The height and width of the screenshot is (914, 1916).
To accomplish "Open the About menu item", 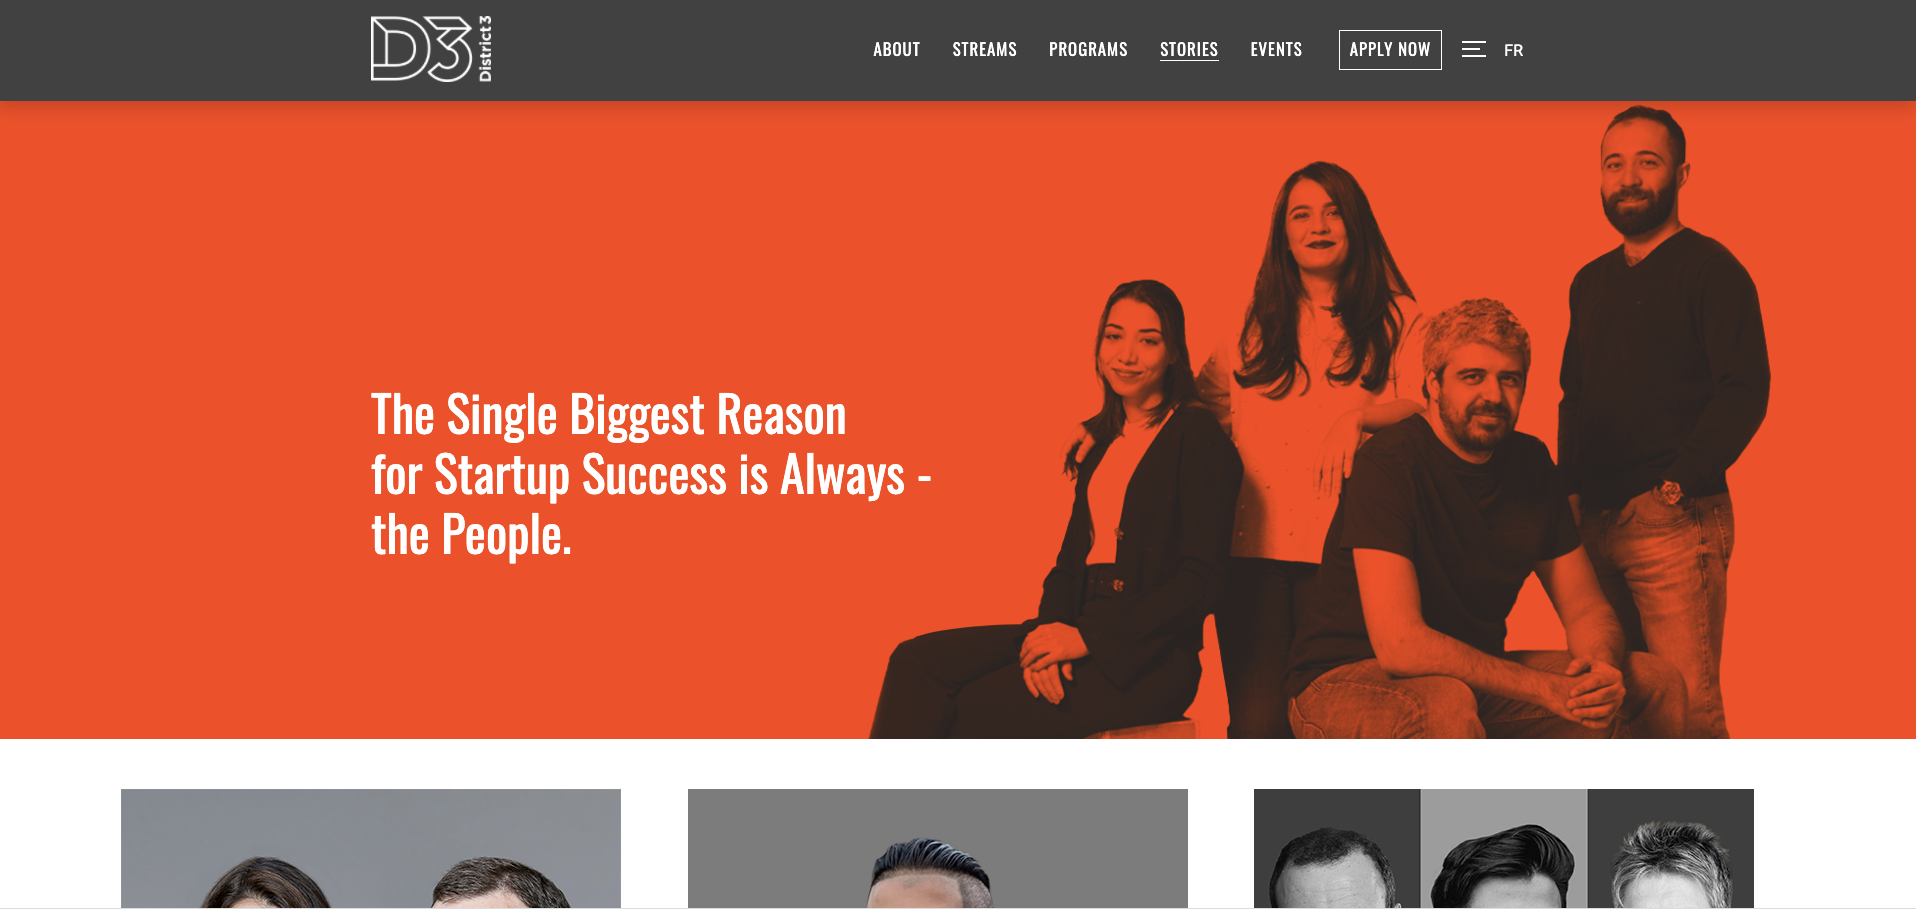I will pos(896,49).
